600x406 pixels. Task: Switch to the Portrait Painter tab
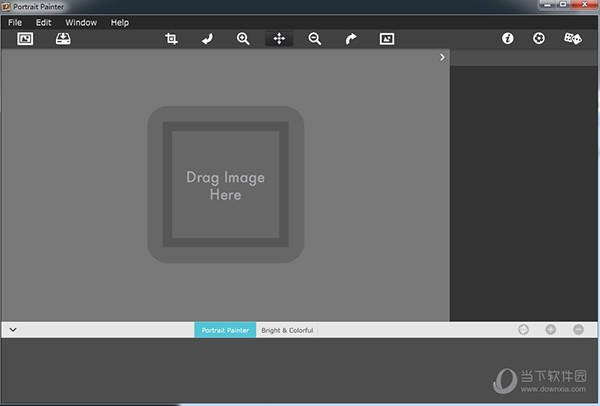coord(225,330)
